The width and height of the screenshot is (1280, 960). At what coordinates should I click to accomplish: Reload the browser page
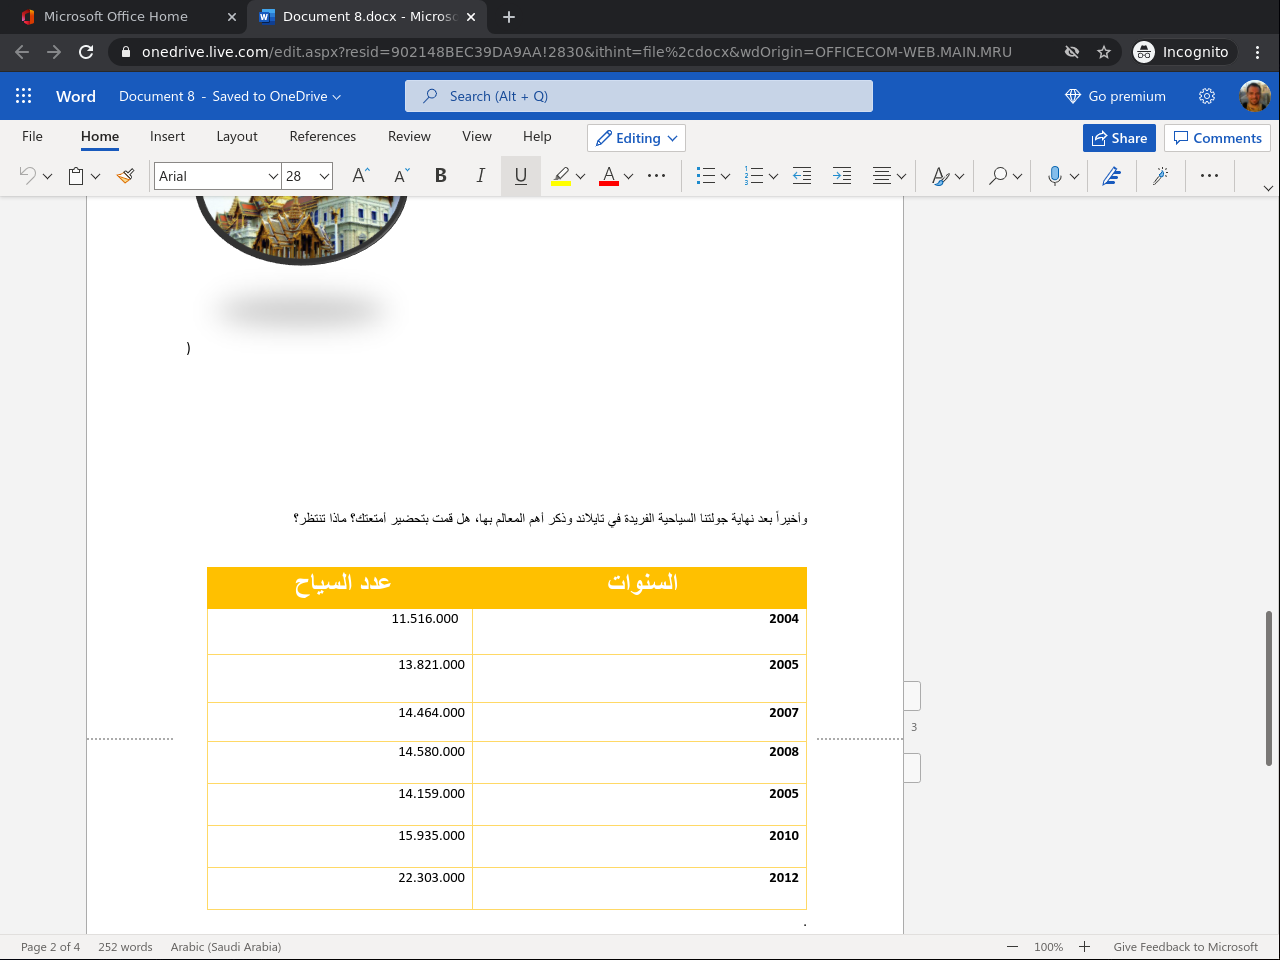[x=86, y=52]
